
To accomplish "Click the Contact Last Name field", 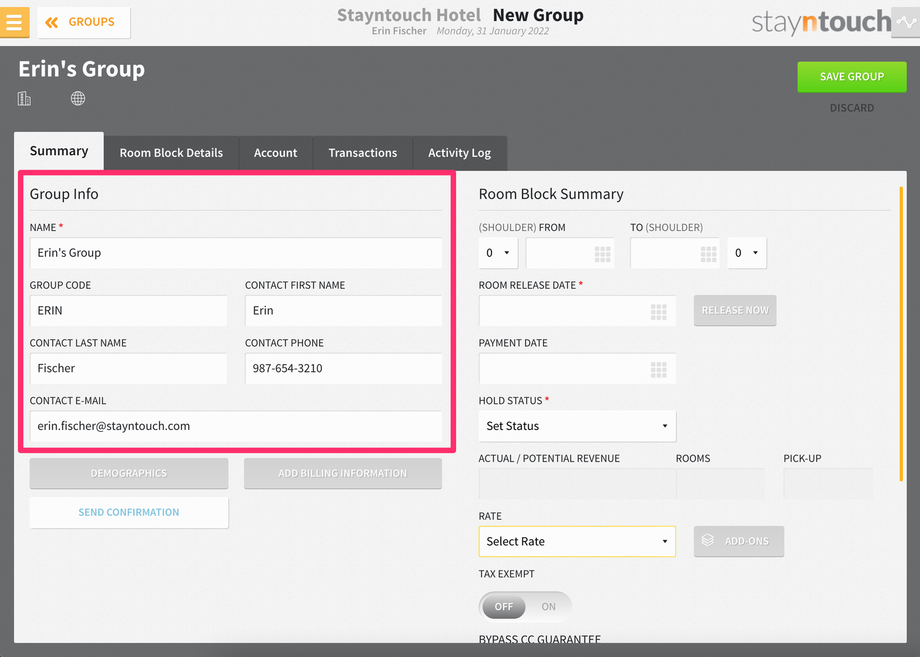I will click(128, 368).
